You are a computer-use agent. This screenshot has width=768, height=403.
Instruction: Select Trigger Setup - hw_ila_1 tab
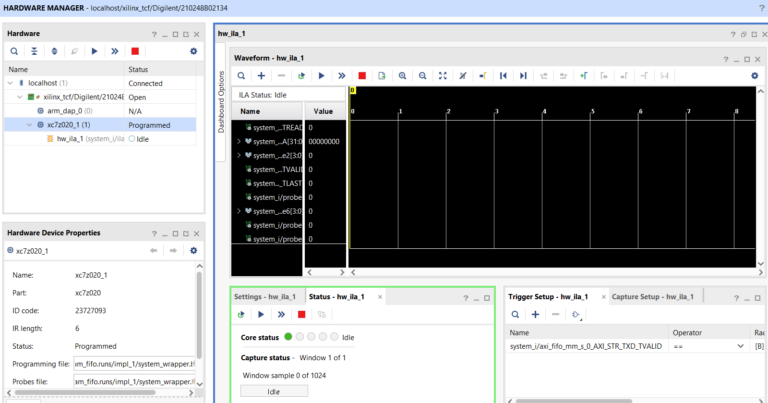click(548, 297)
